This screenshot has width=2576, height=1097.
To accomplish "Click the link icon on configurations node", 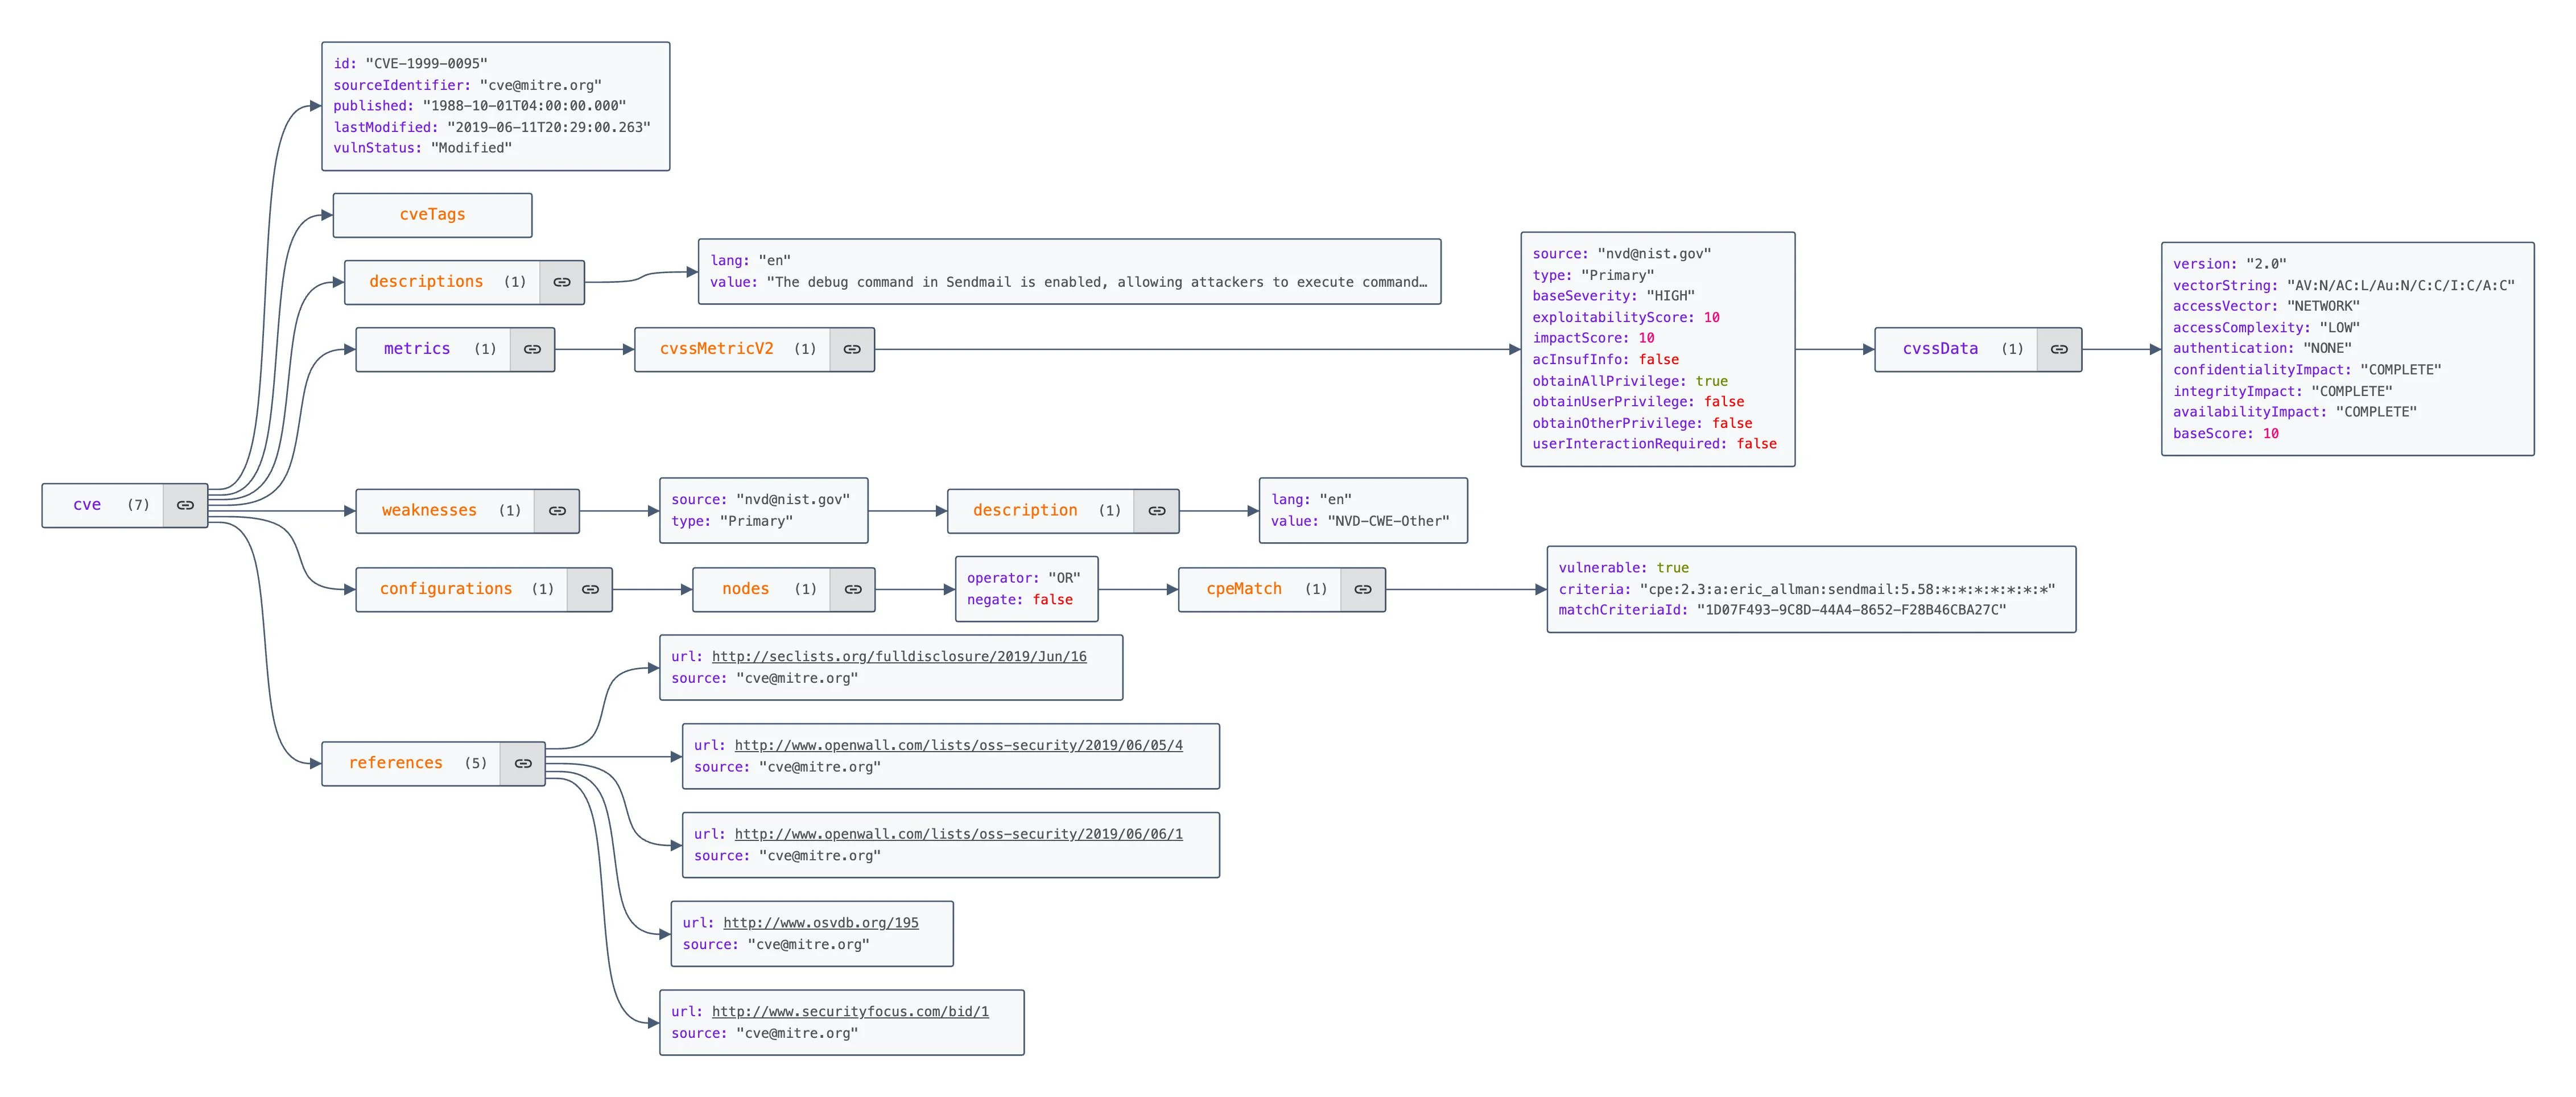I will click(x=590, y=589).
